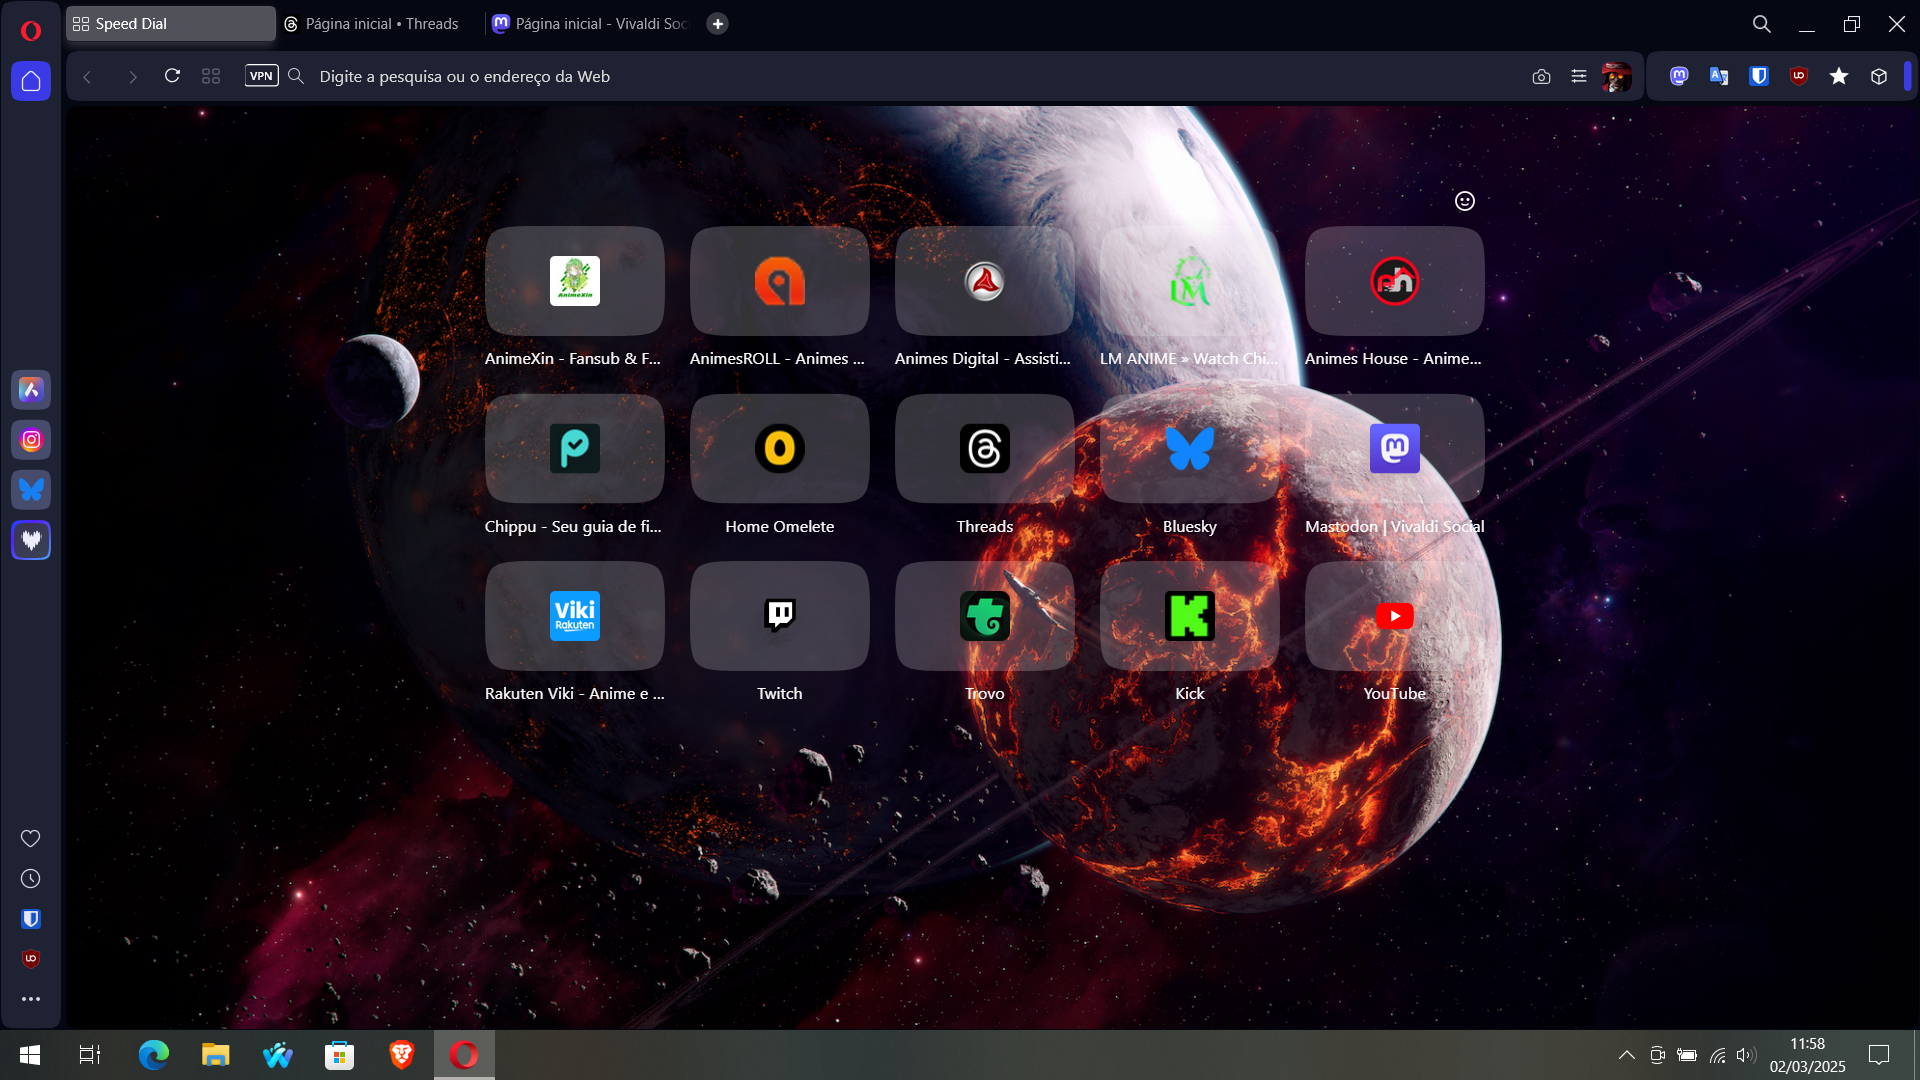This screenshot has height=1080, width=1920.
Task: Open Easy Setup sliders icon
Action: [1579, 76]
